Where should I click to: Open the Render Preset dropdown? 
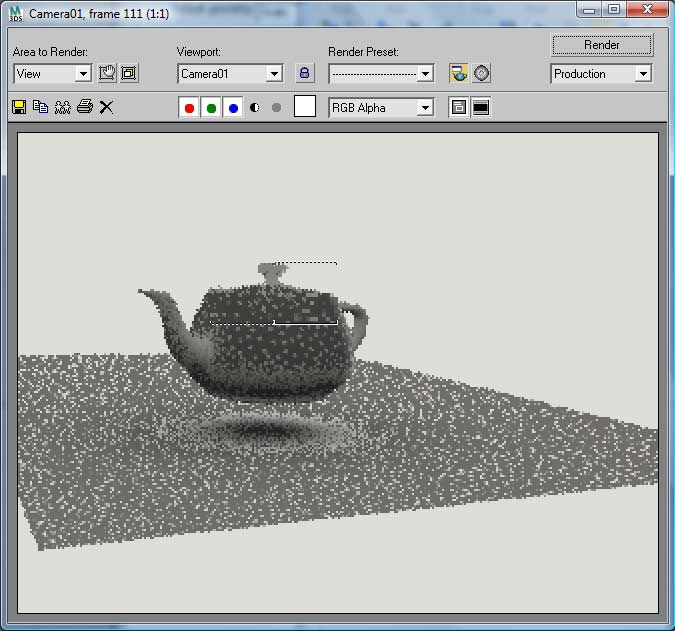(x=381, y=74)
